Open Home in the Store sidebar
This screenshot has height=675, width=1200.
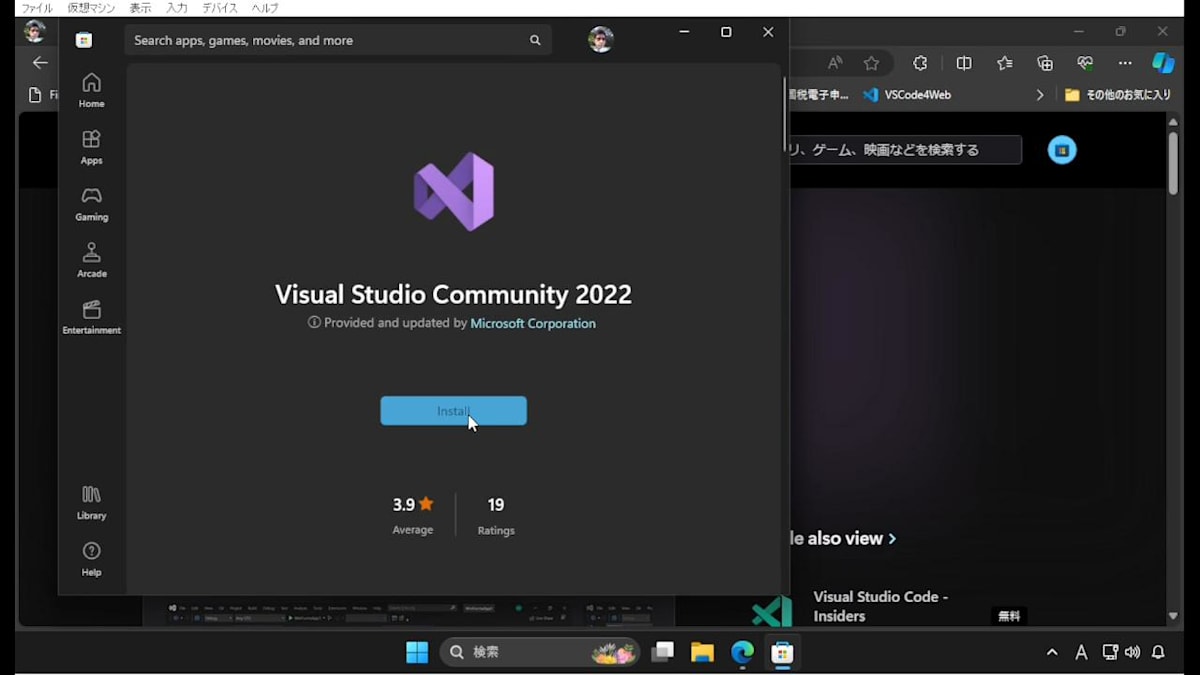coord(91,90)
